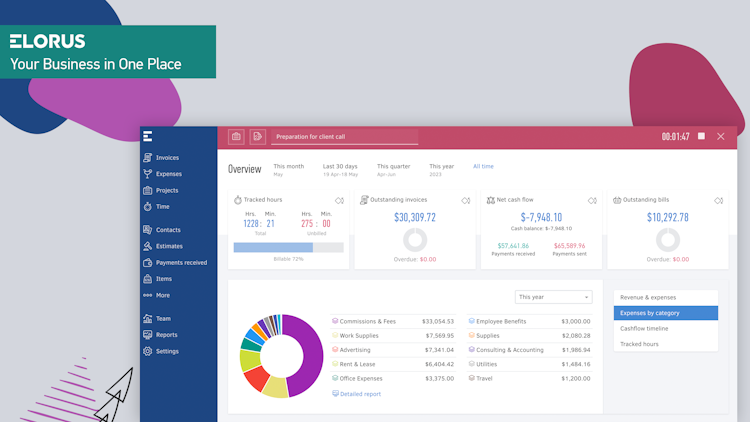
Task: Click the Outstanding bills donut chart
Action: [x=668, y=240]
